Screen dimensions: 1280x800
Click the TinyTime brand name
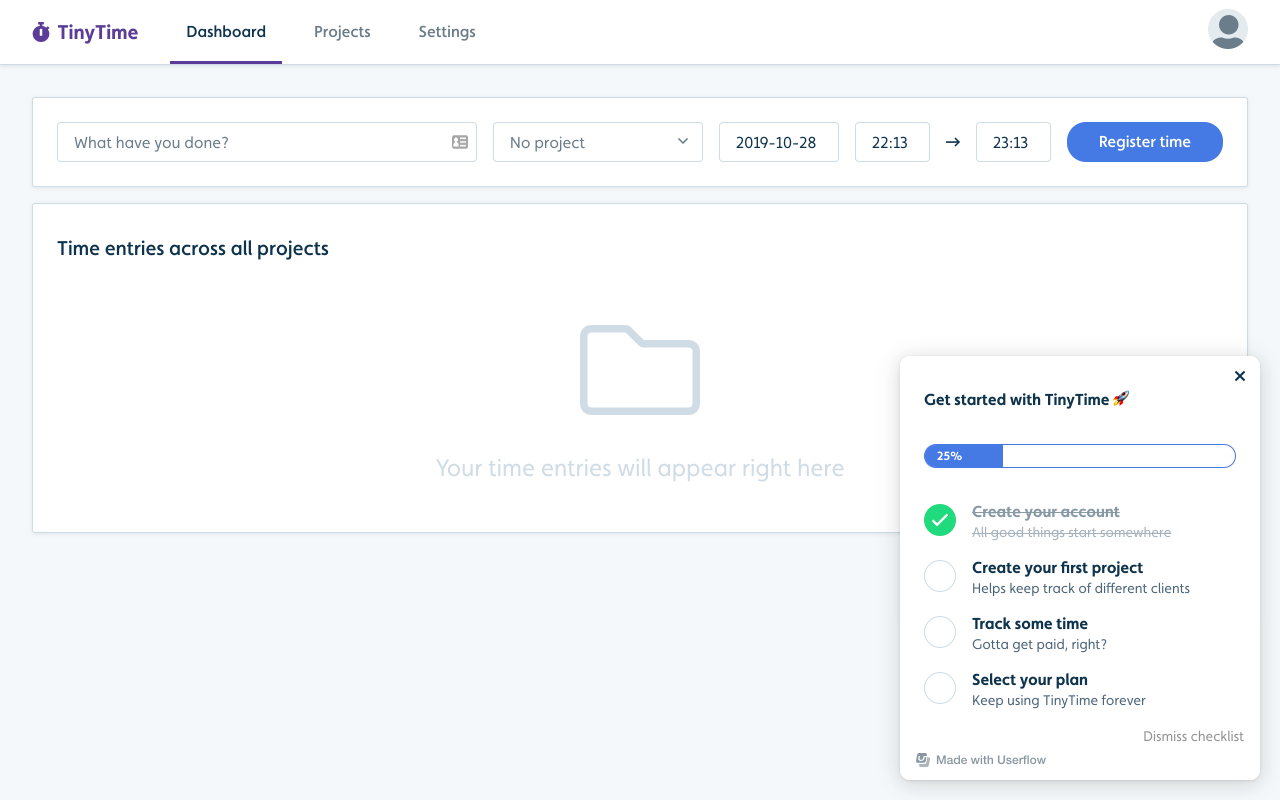98,32
